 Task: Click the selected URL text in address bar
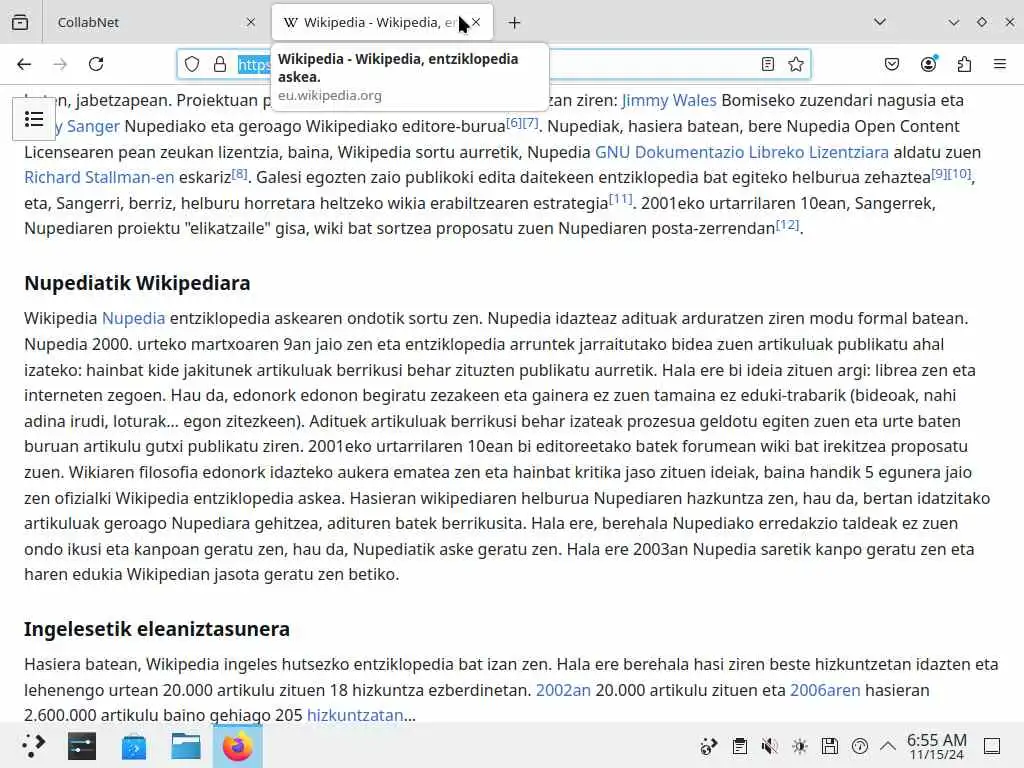pos(254,64)
